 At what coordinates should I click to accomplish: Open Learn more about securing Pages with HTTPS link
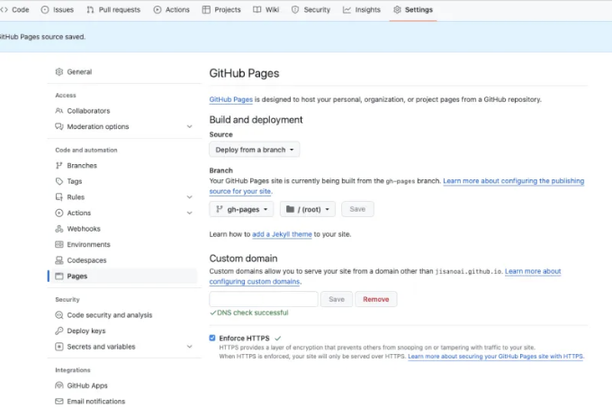(496, 357)
